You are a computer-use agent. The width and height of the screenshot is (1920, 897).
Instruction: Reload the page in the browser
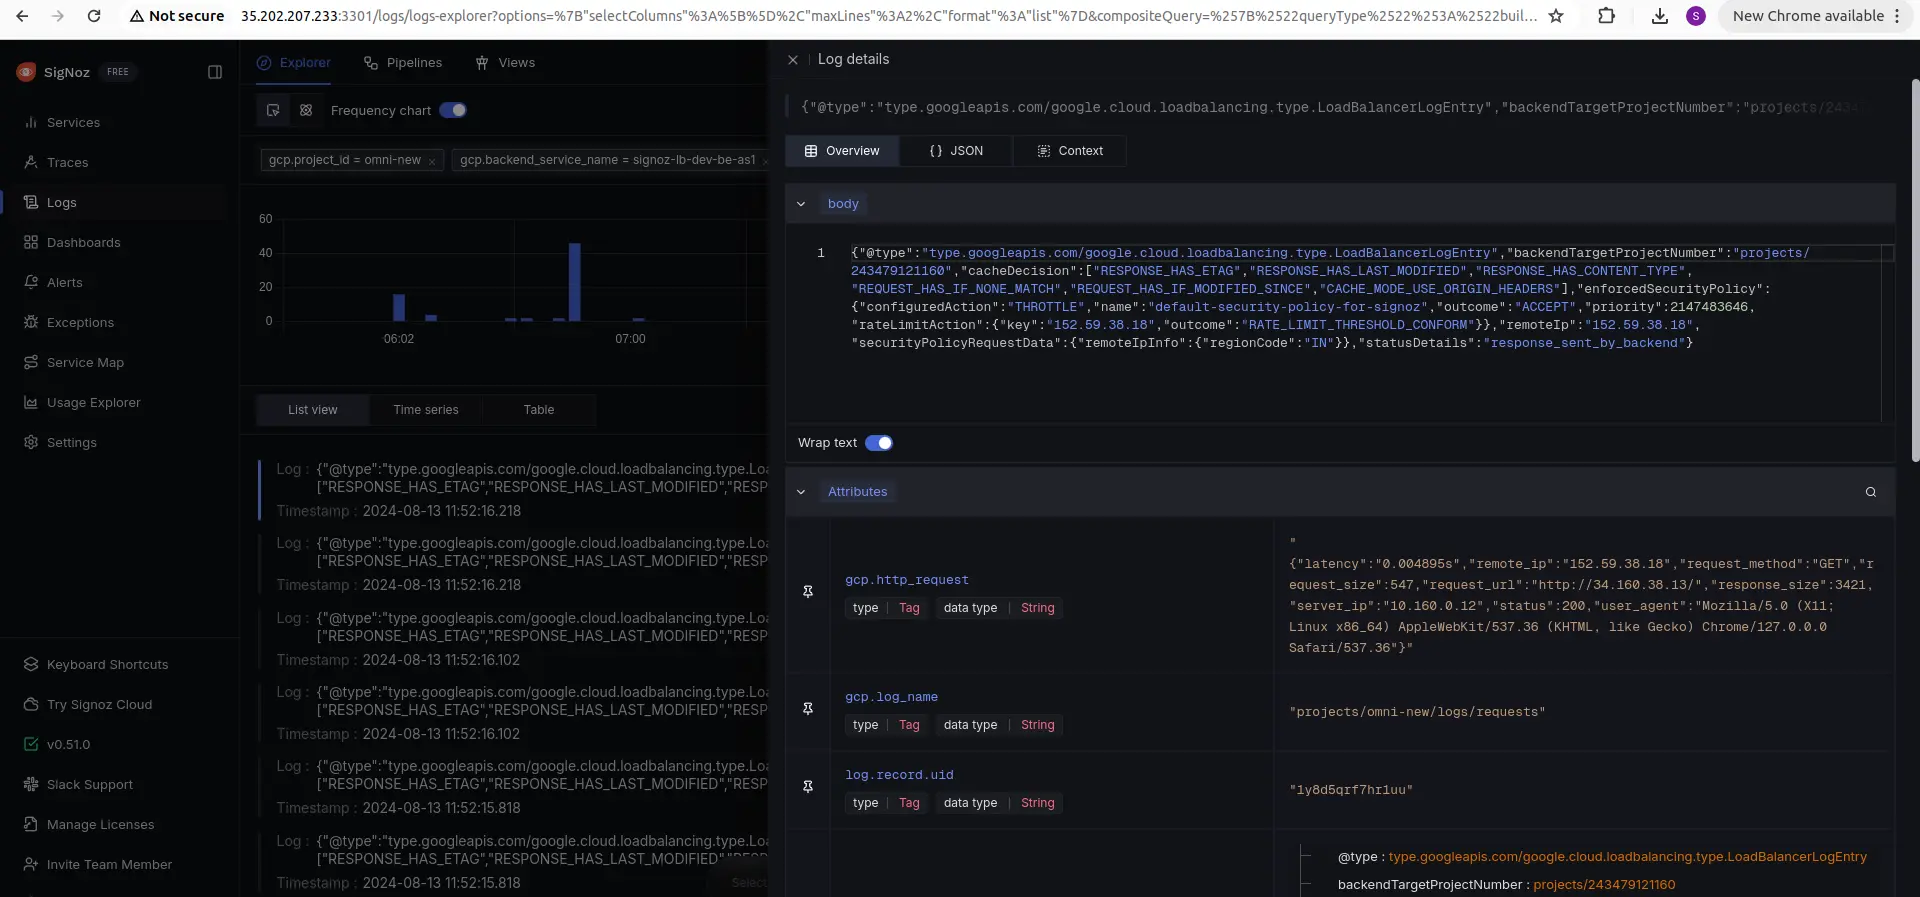[x=94, y=16]
